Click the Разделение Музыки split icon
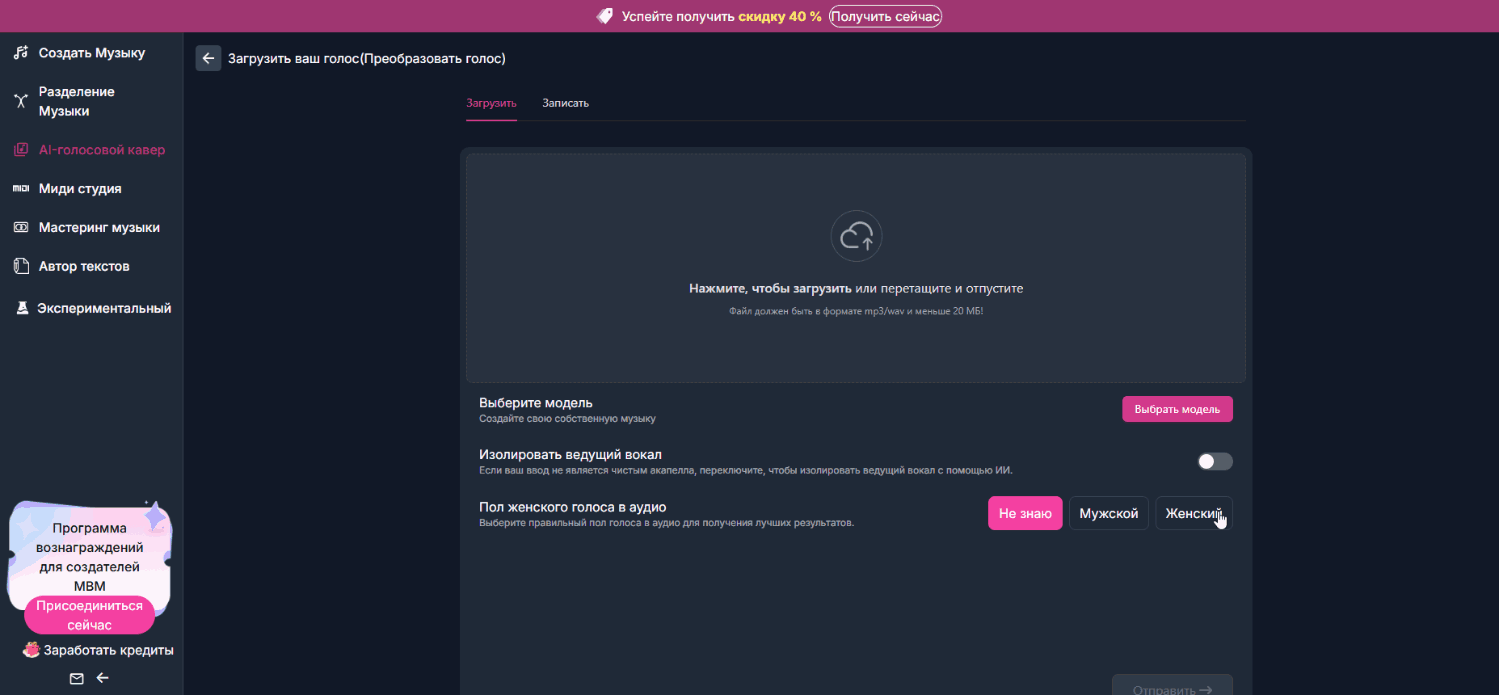Image resolution: width=1499 pixels, height=695 pixels. tap(21, 101)
